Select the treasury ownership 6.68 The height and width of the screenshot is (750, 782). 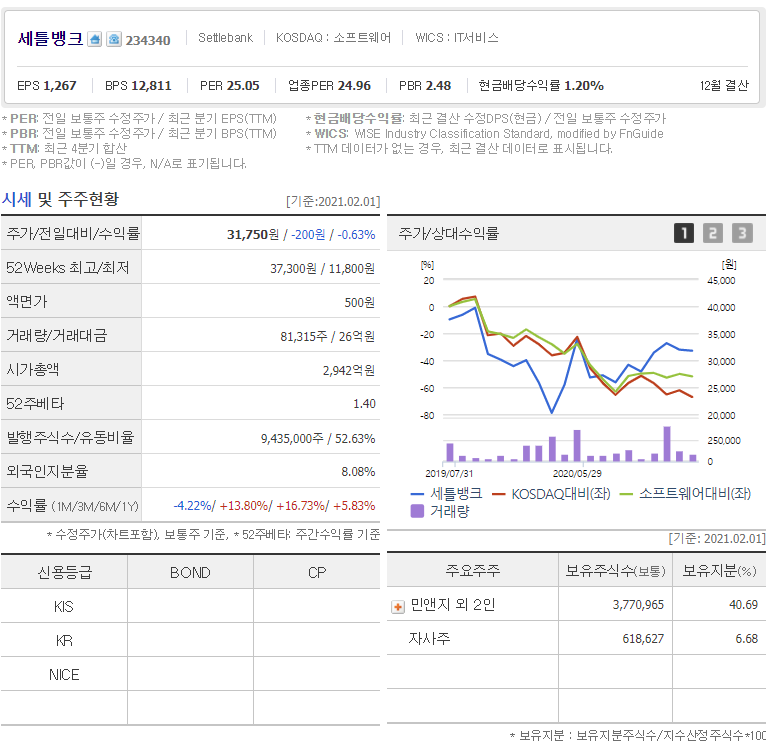pyautogui.click(x=746, y=639)
